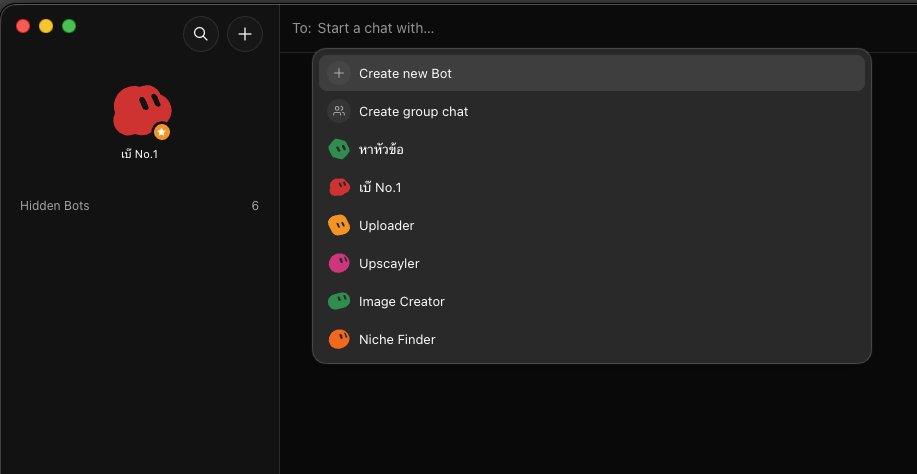Click the people icon beside Create group chat

click(339, 111)
